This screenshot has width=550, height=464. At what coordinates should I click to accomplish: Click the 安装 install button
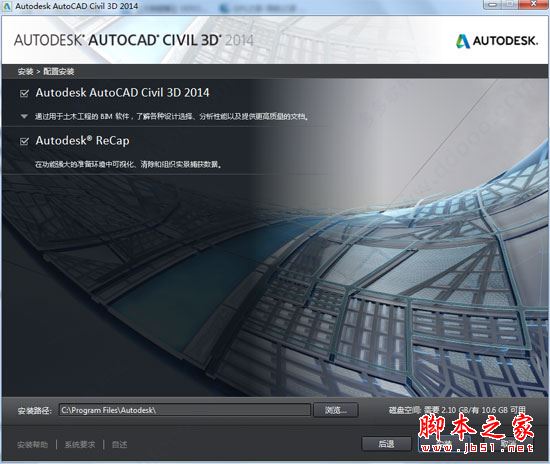coord(444,444)
